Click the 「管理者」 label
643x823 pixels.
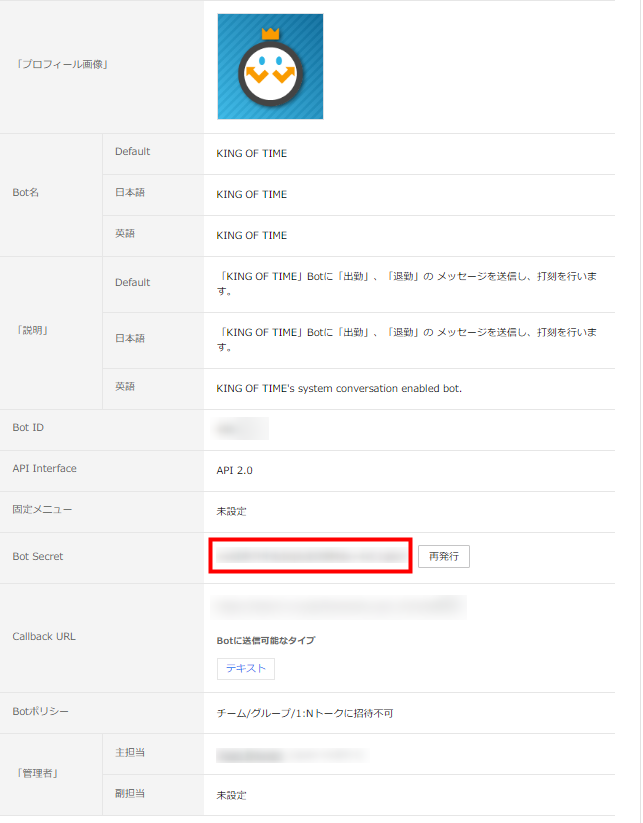(37, 773)
